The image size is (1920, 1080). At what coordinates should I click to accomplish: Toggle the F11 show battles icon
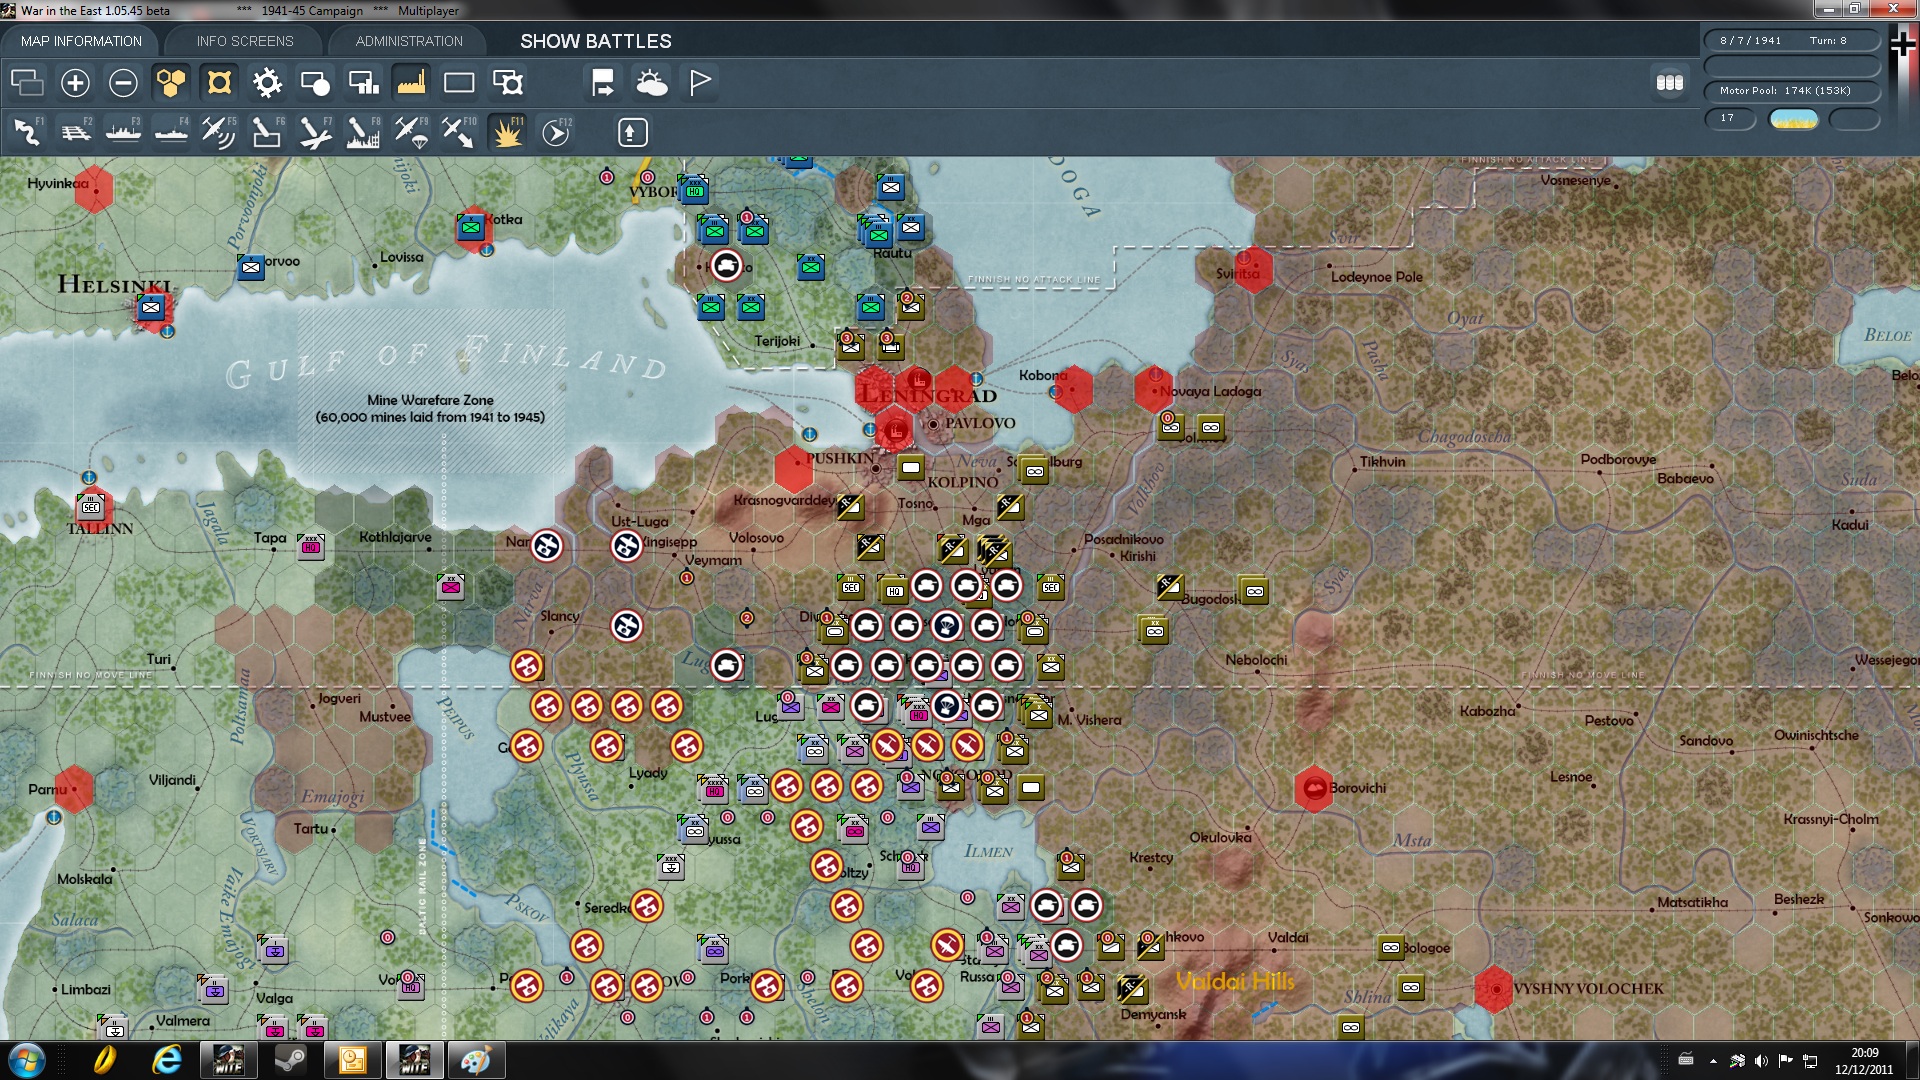[508, 132]
